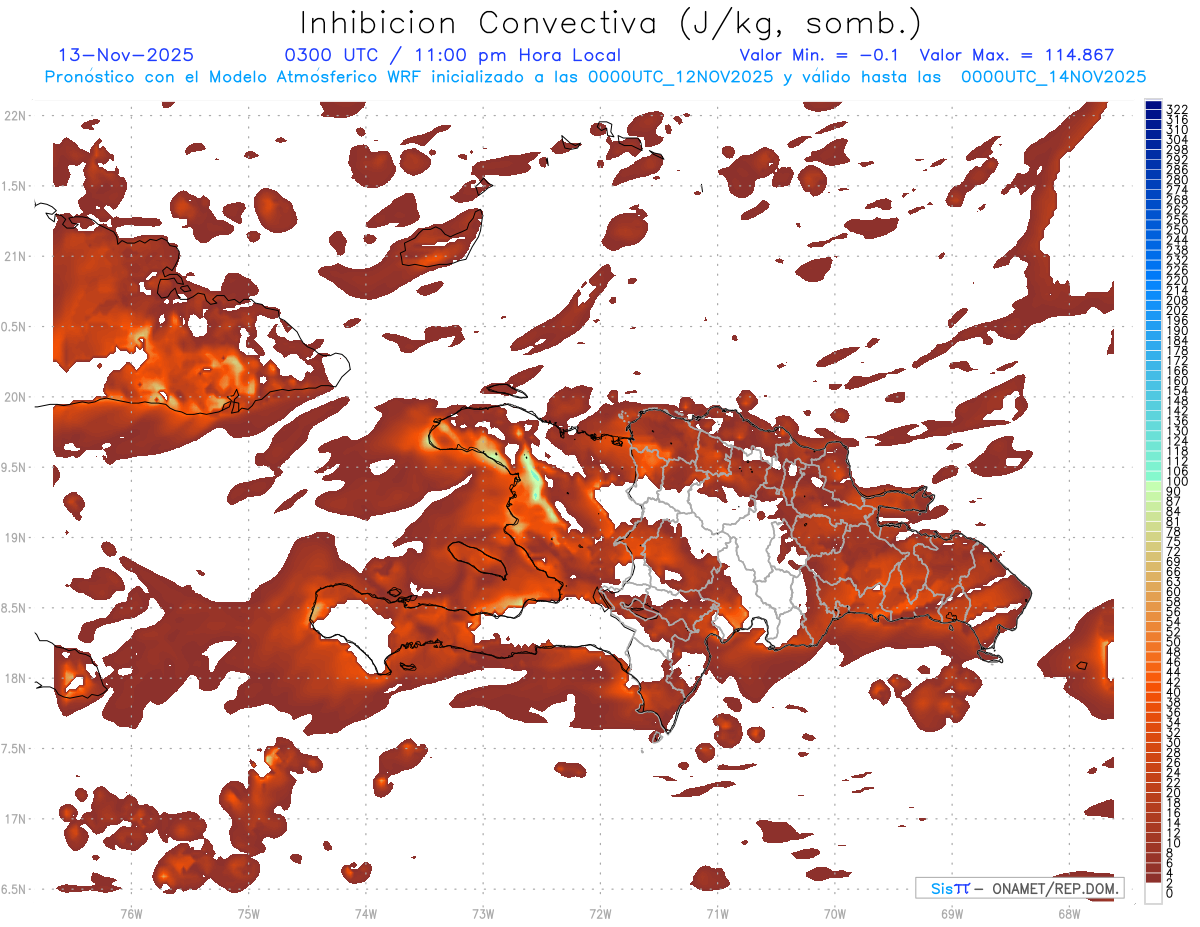Click the WRF model forecast description line

(595, 77)
